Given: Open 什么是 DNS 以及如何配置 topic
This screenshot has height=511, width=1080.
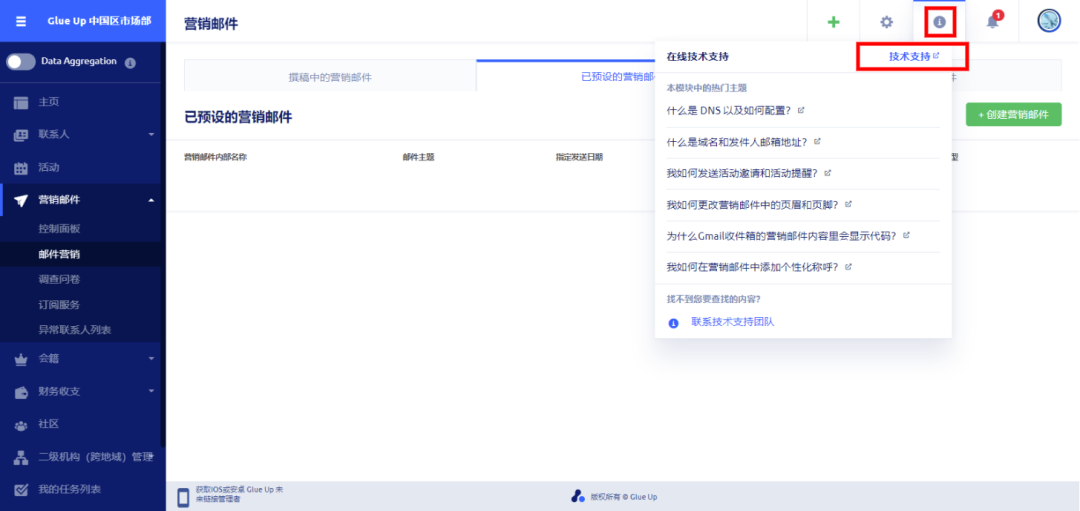Looking at the screenshot, I should pos(729,110).
